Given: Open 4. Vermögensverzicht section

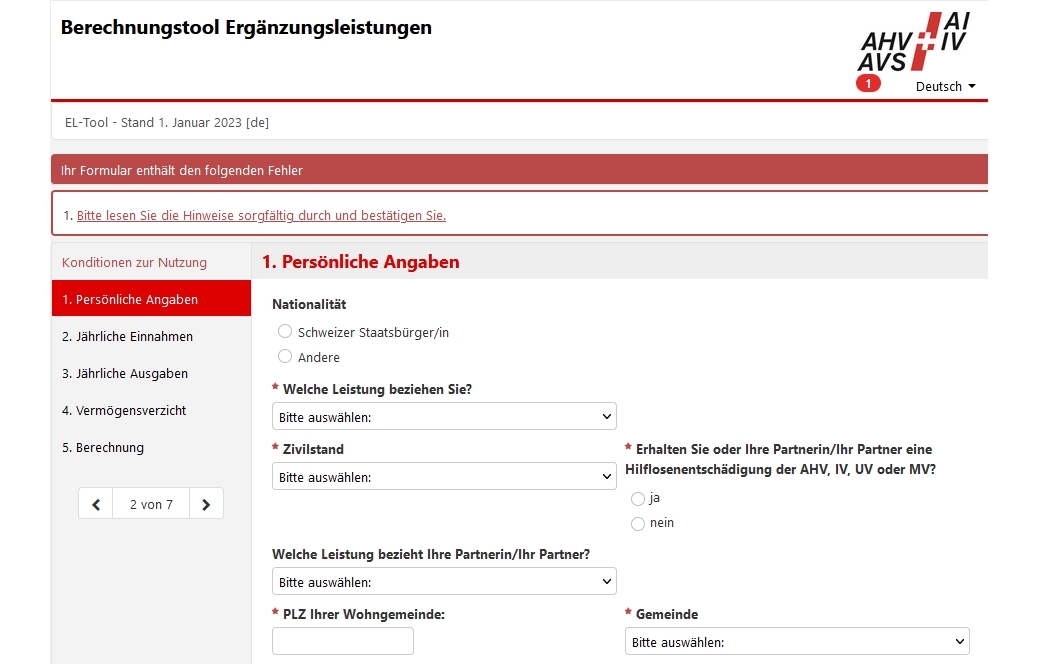Looking at the screenshot, I should tap(124, 411).
